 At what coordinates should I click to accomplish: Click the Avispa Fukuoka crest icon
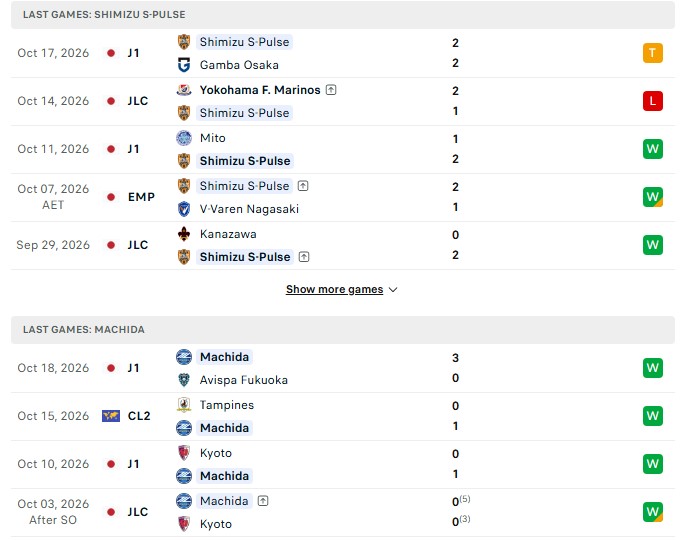(x=184, y=380)
